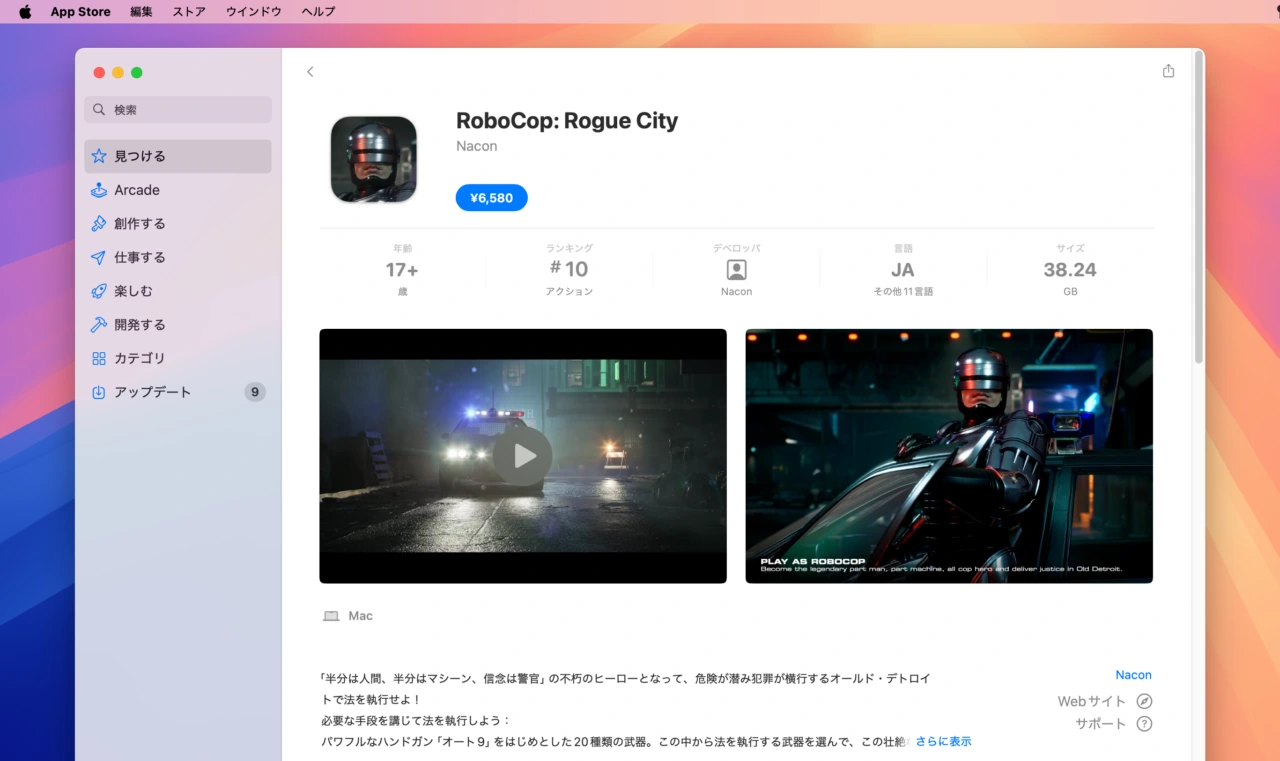The image size is (1280, 761).
Task: Go to 楽しむ (Play) section
Action: [133, 291]
